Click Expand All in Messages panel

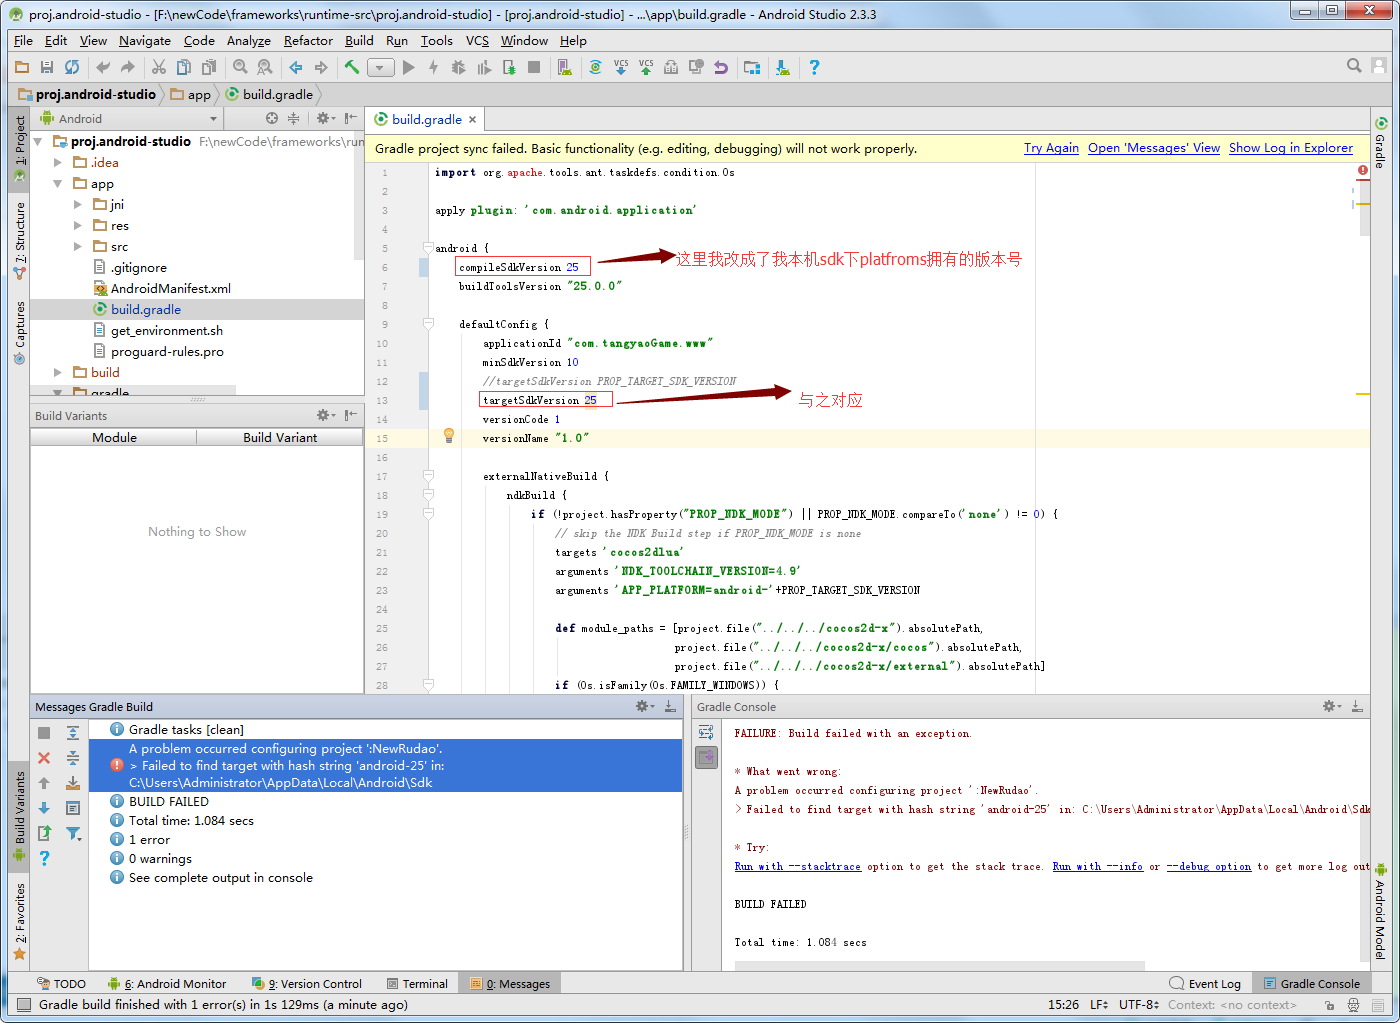click(x=73, y=733)
